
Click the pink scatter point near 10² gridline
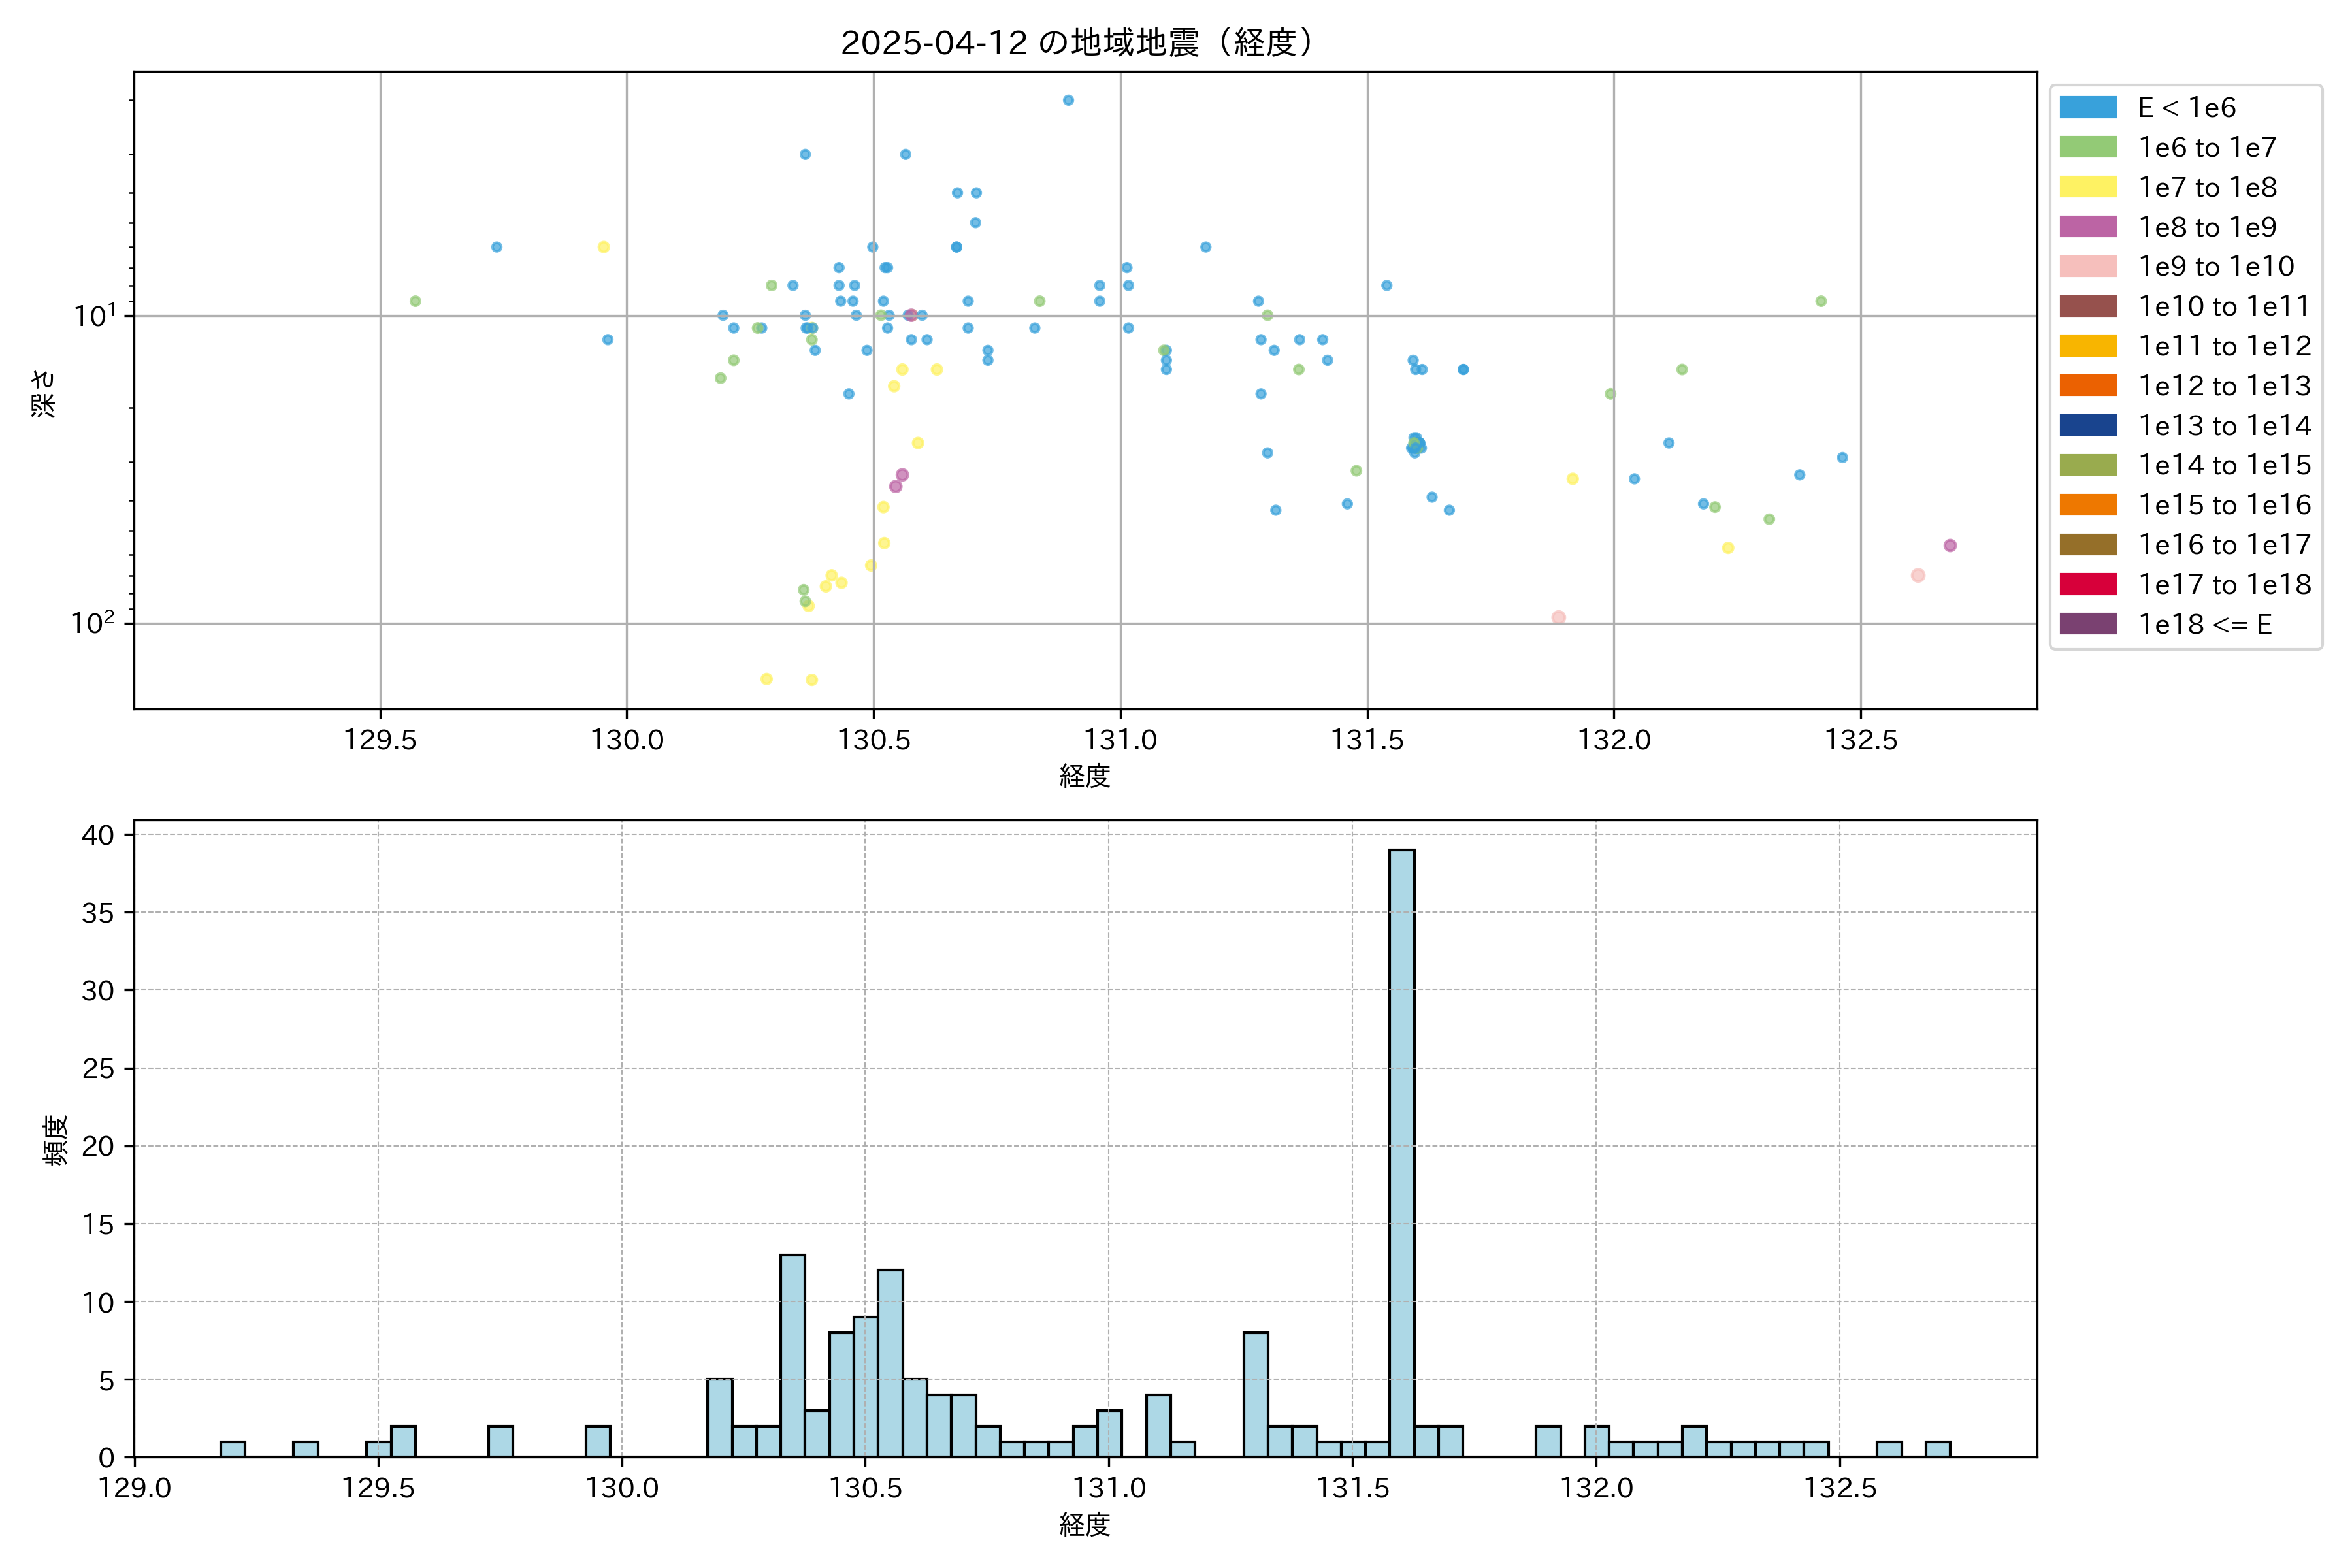pyautogui.click(x=1558, y=617)
